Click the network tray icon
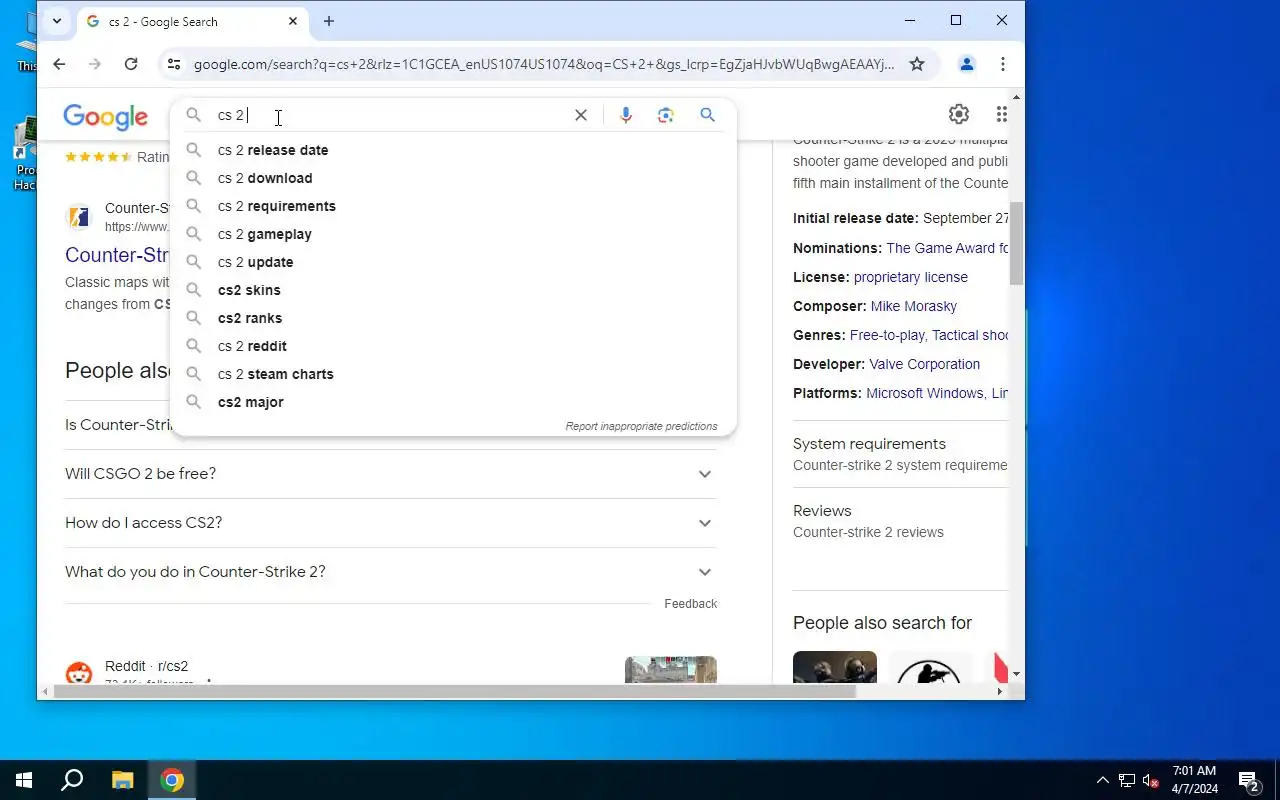Viewport: 1280px width, 800px height. point(1127,781)
